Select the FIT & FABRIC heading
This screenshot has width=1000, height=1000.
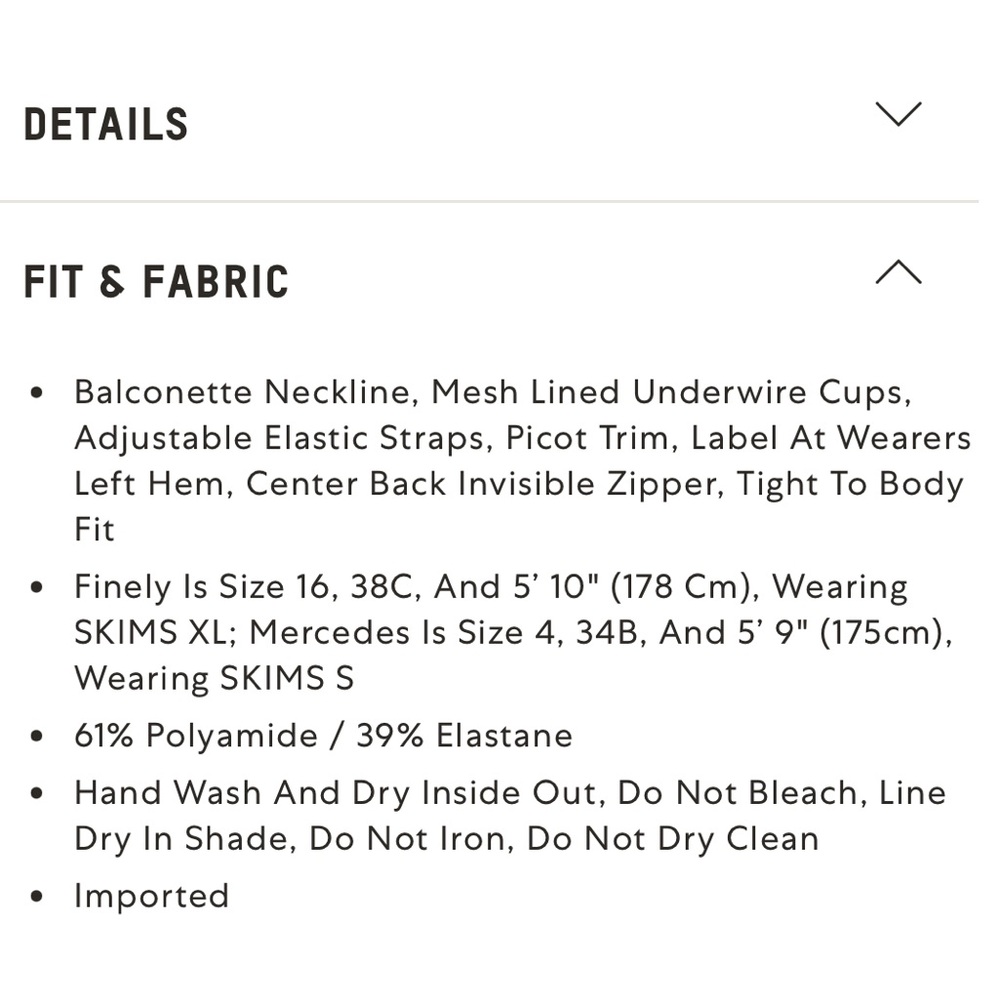pos(156,281)
